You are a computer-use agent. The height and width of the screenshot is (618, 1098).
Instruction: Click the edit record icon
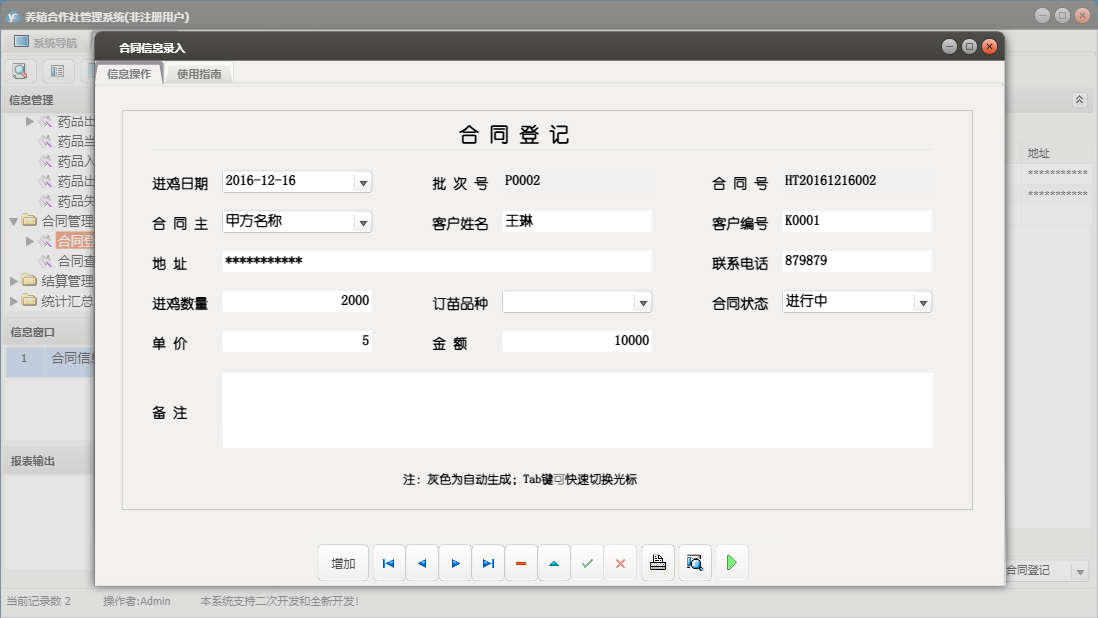(x=554, y=562)
